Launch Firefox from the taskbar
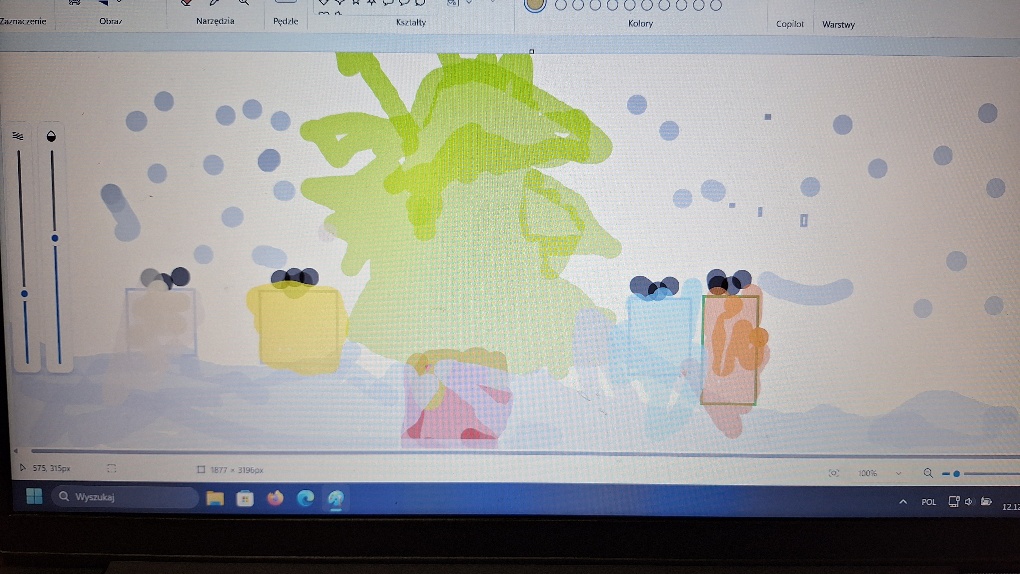Screen dimensions: 1020x574 coord(275,498)
